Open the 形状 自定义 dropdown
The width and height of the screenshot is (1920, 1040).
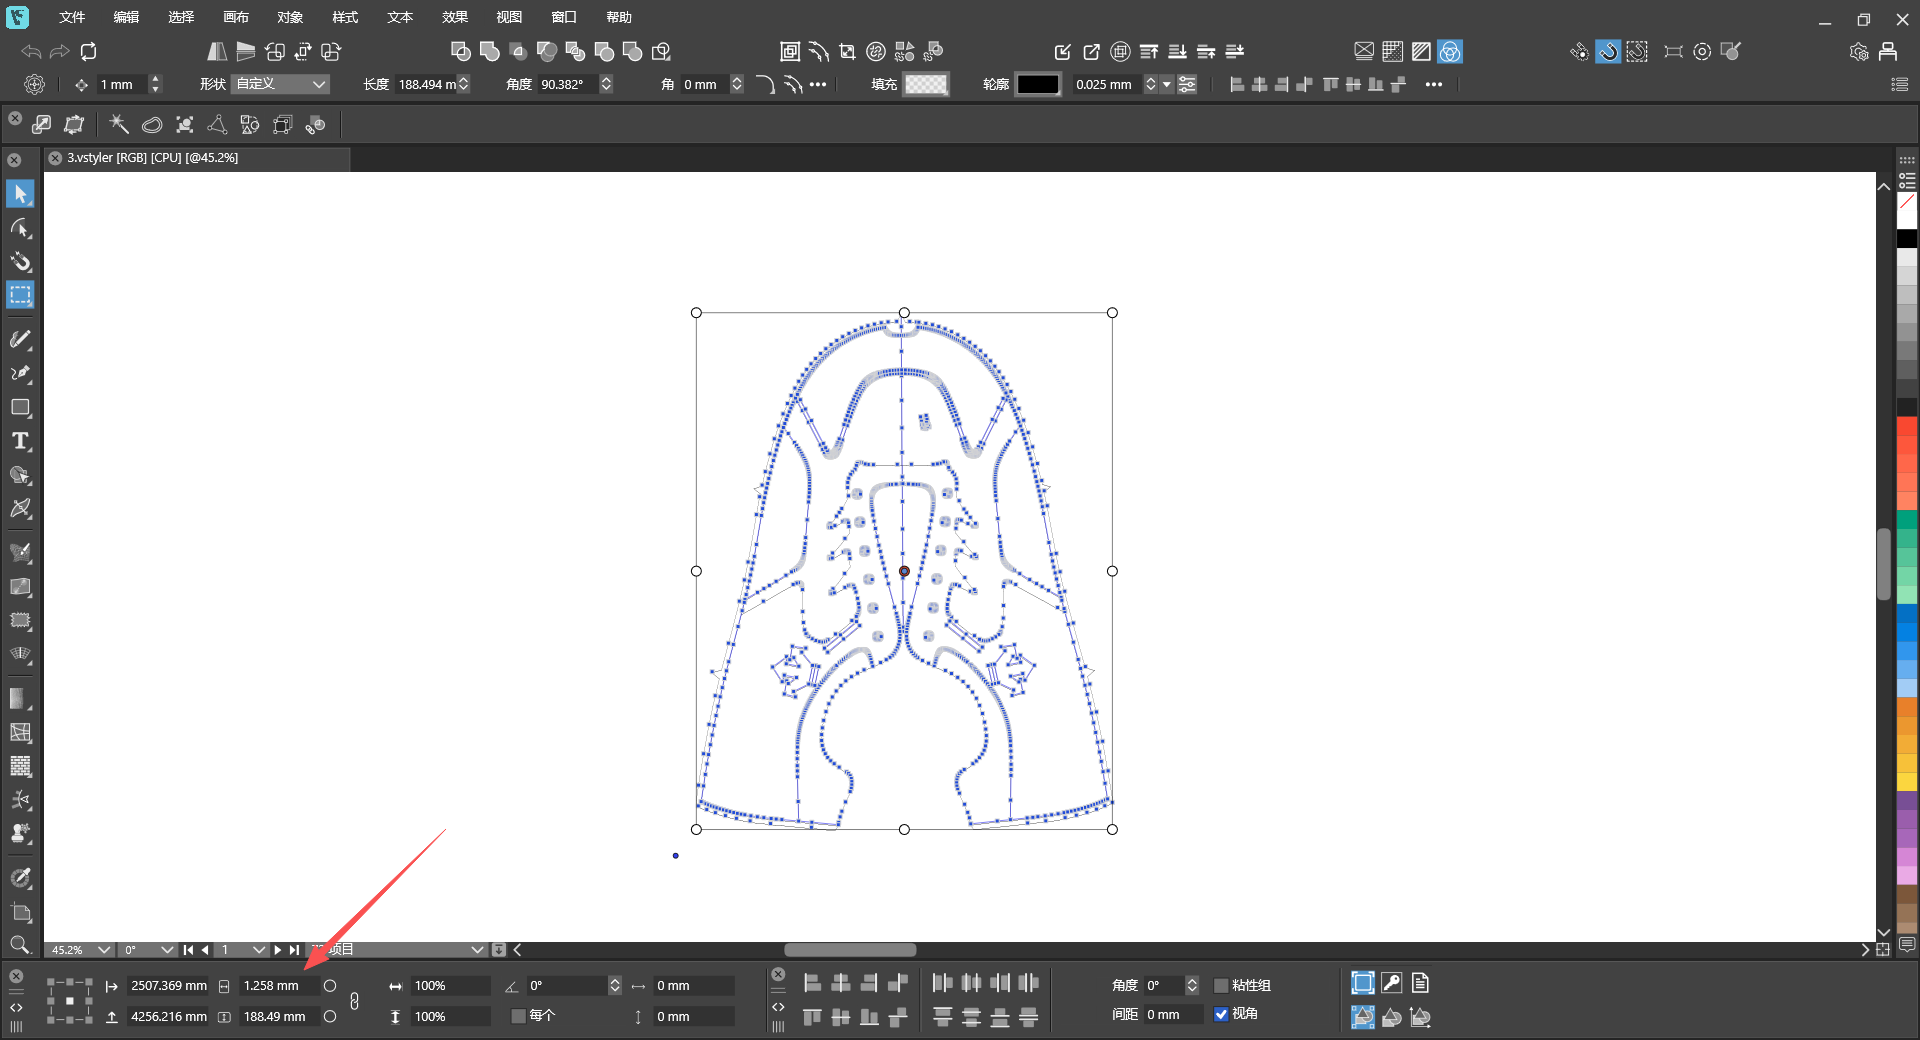pyautogui.click(x=280, y=85)
